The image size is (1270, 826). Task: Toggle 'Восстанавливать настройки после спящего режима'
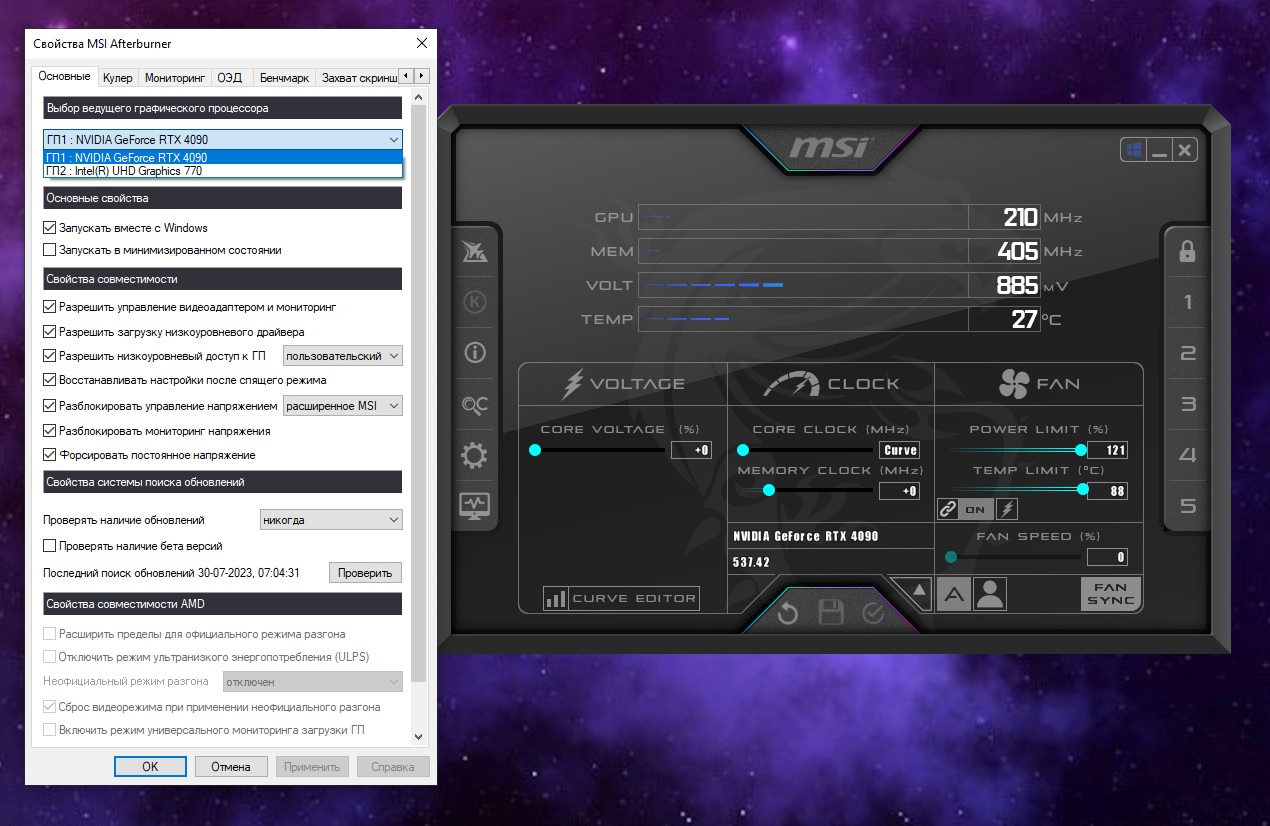(x=50, y=380)
